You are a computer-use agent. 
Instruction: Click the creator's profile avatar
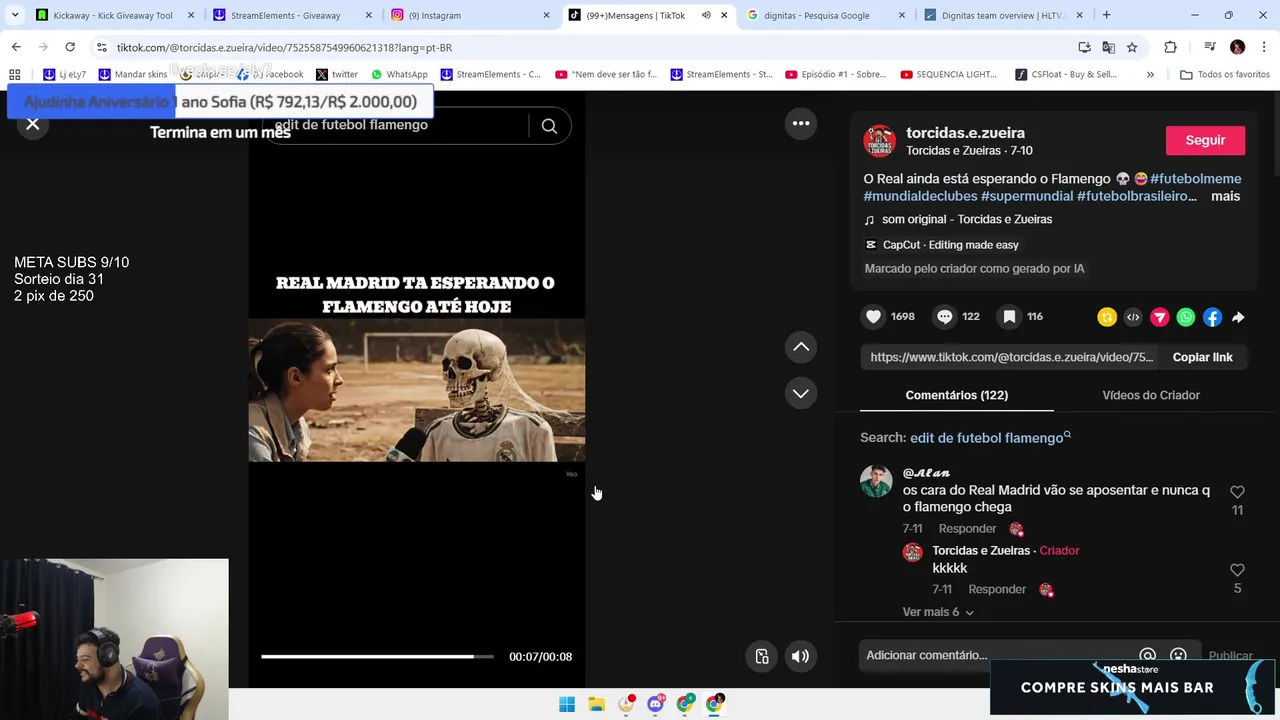click(880, 141)
